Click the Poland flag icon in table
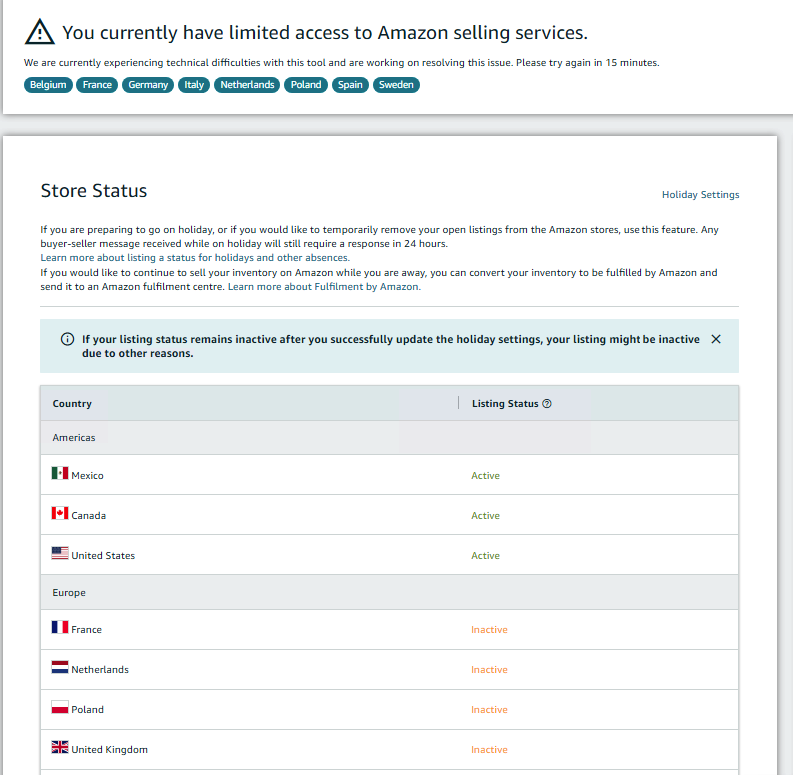 coord(60,707)
